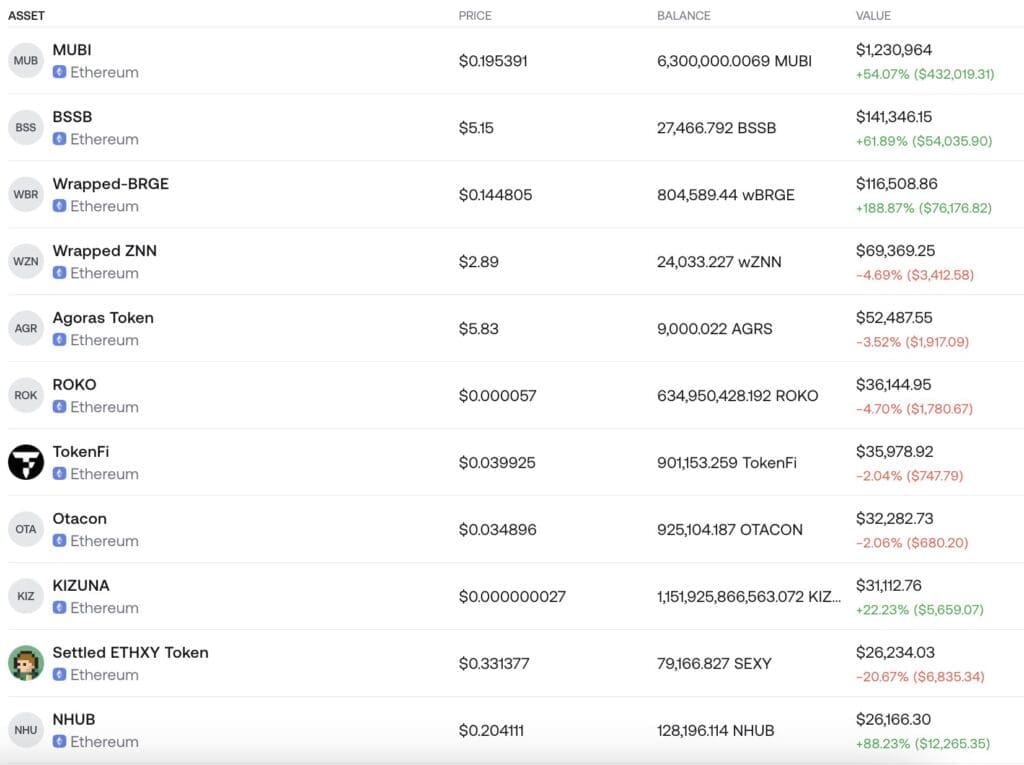This screenshot has height=765, width=1024.
Task: Click the KIZ token avatar icon
Action: (x=25, y=596)
